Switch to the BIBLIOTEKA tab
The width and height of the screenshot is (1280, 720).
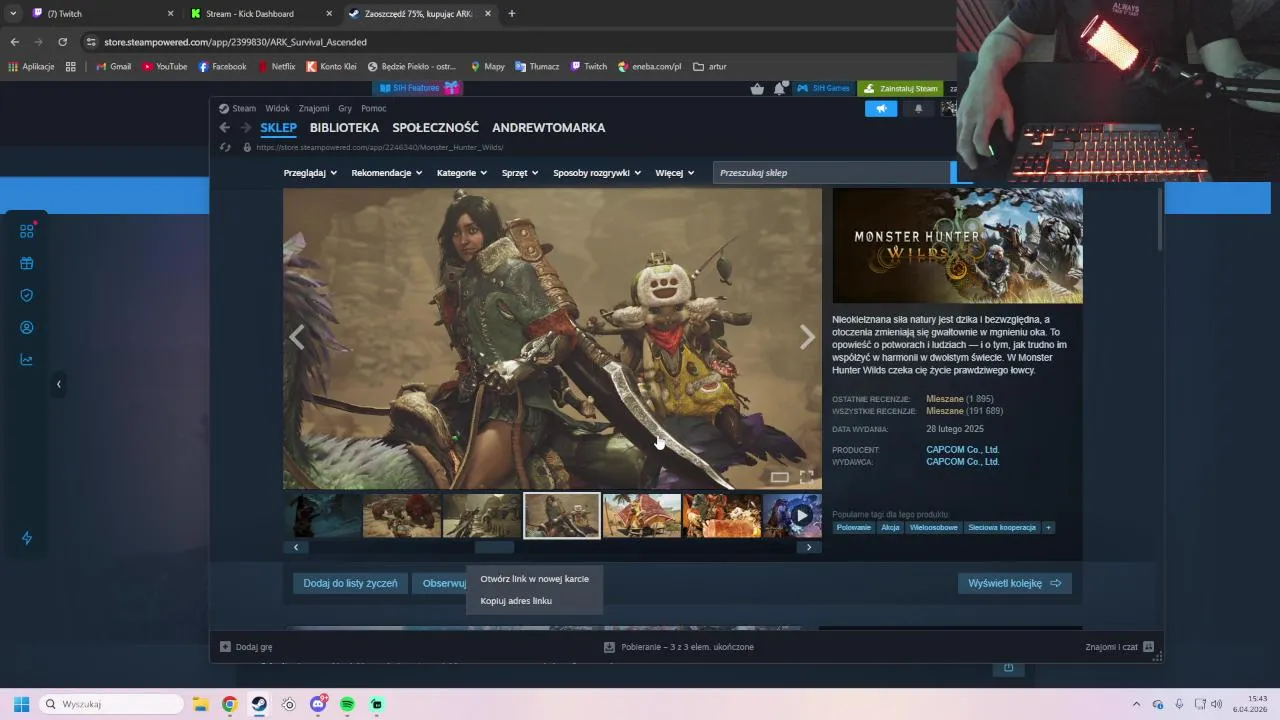[344, 128]
